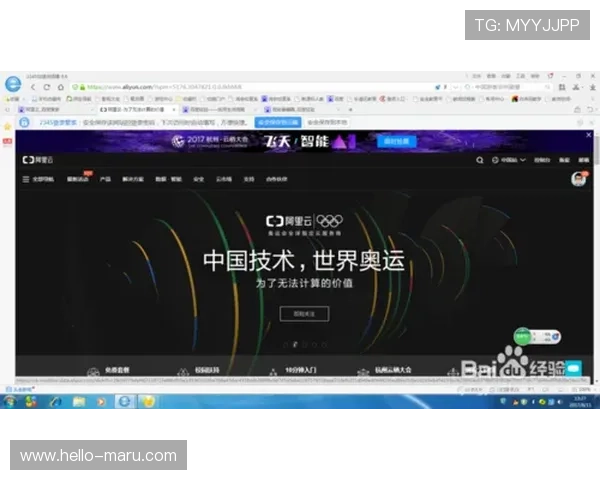Open the Windows Start menu
The width and height of the screenshot is (600, 480).
[x=10, y=402]
